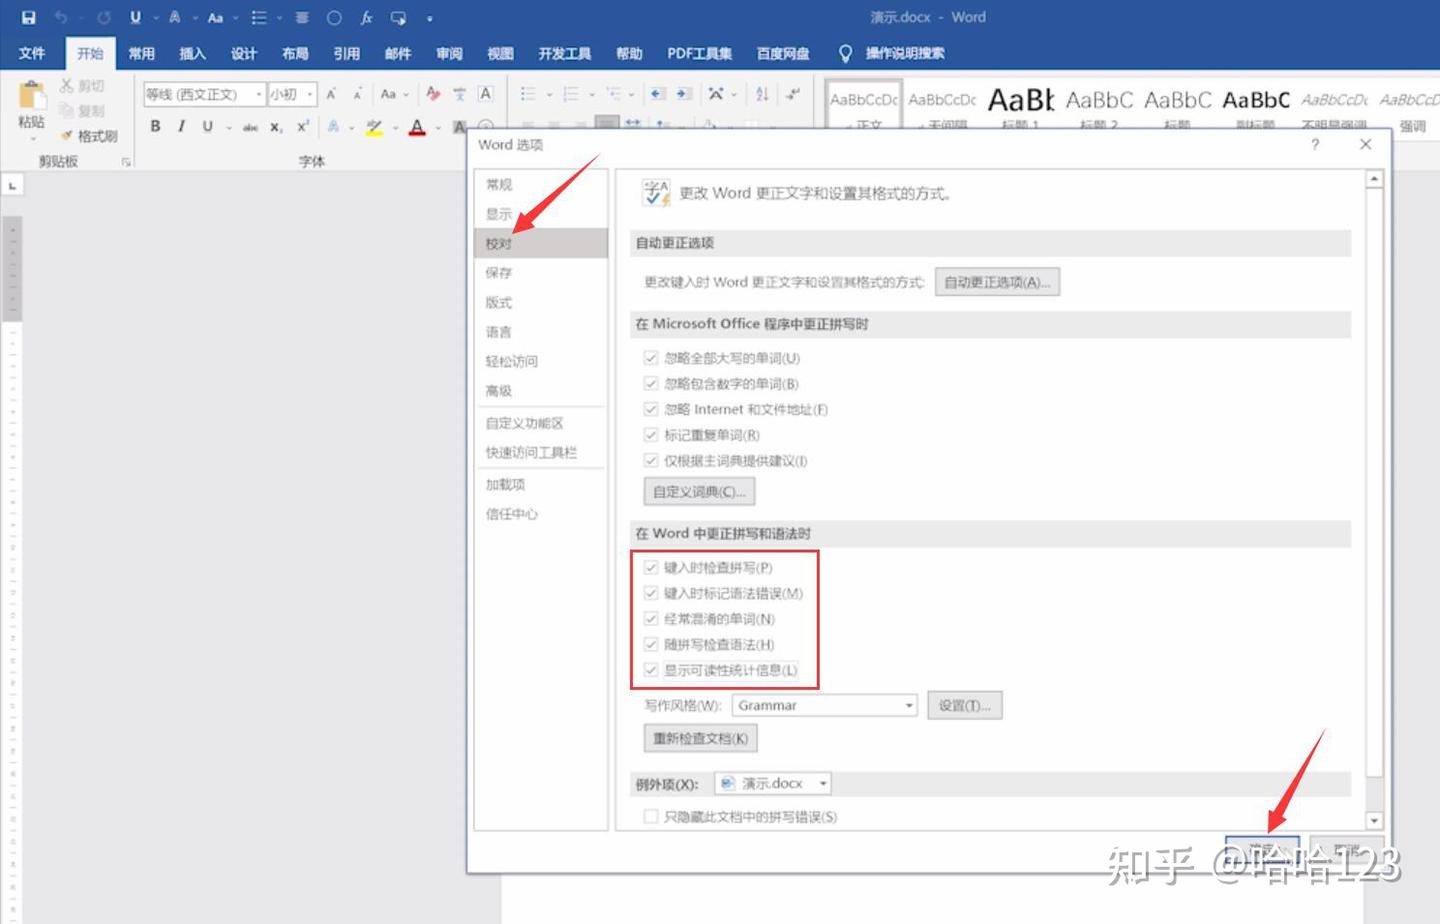Click the grow font size icon

[331, 94]
